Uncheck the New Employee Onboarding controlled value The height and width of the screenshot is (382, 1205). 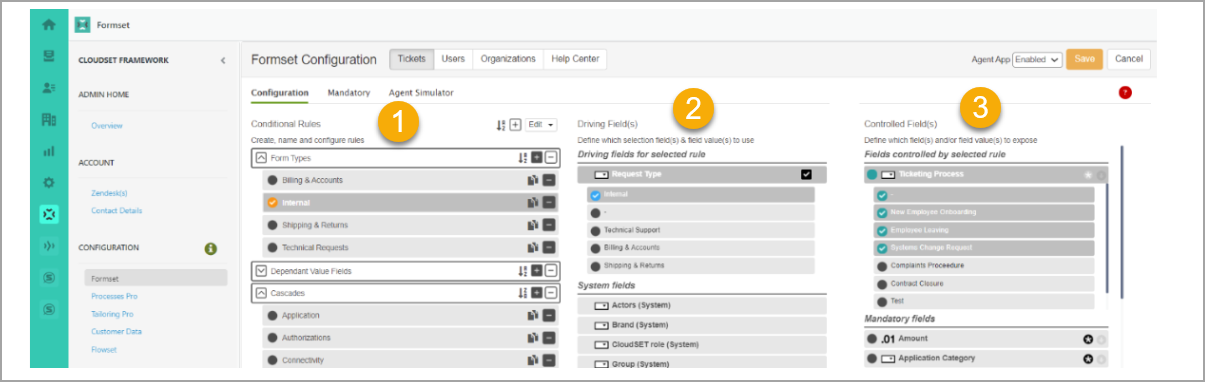tap(882, 212)
